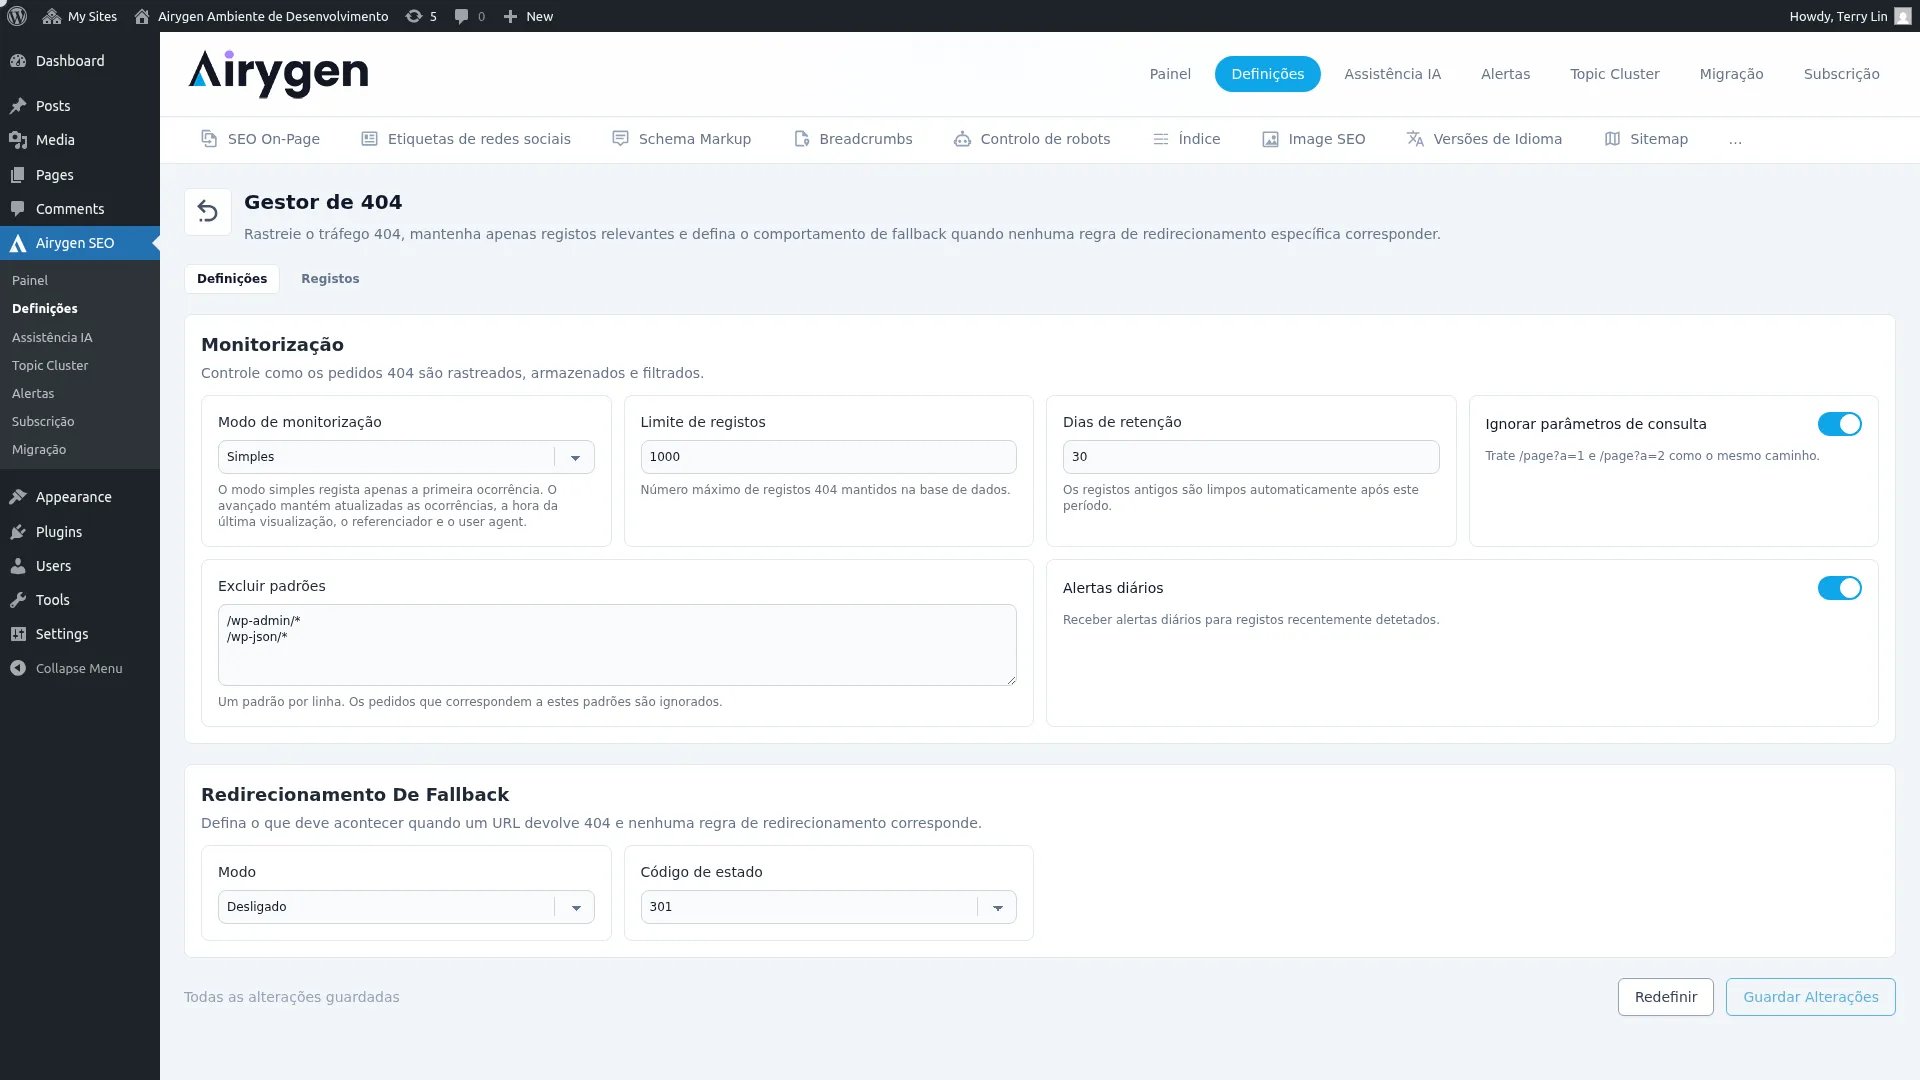Screen dimensions: 1920x1080
Task: Open the Assistência IA header tab
Action: [1392, 74]
